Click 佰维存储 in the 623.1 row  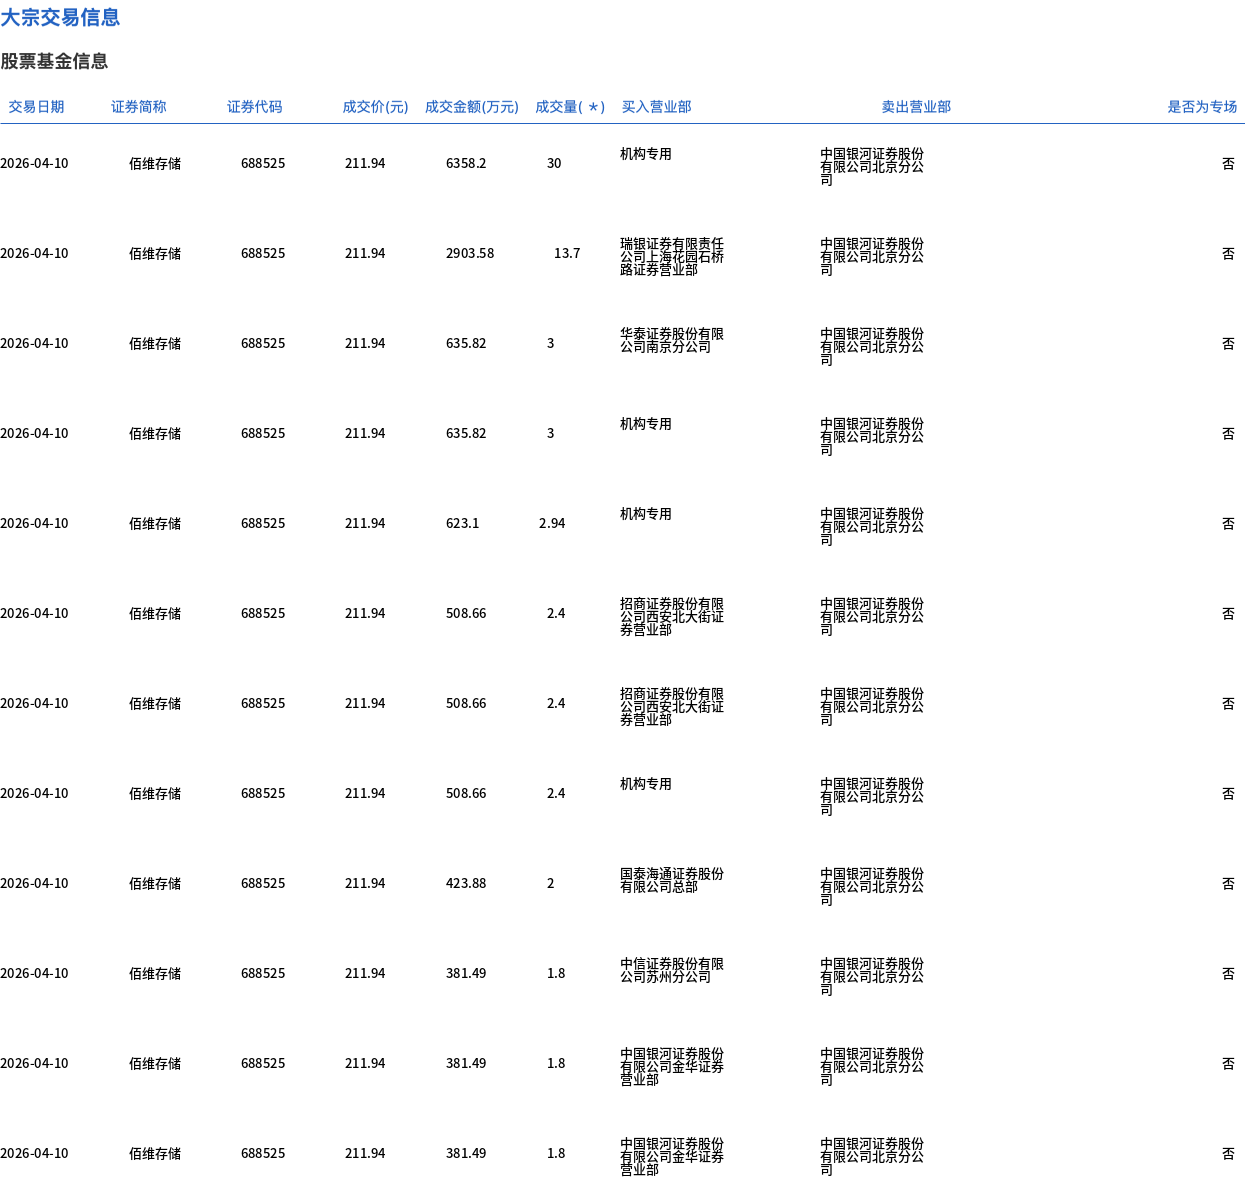tap(155, 523)
